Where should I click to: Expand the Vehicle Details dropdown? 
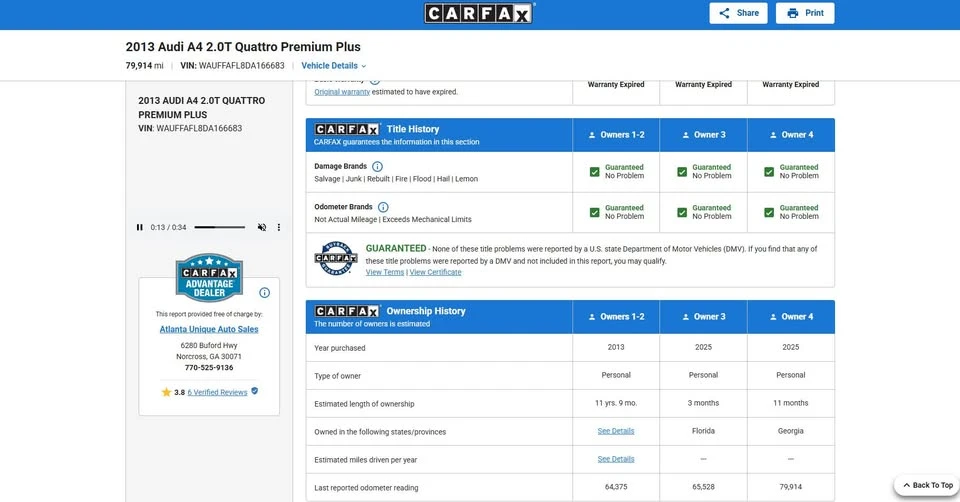(x=334, y=66)
